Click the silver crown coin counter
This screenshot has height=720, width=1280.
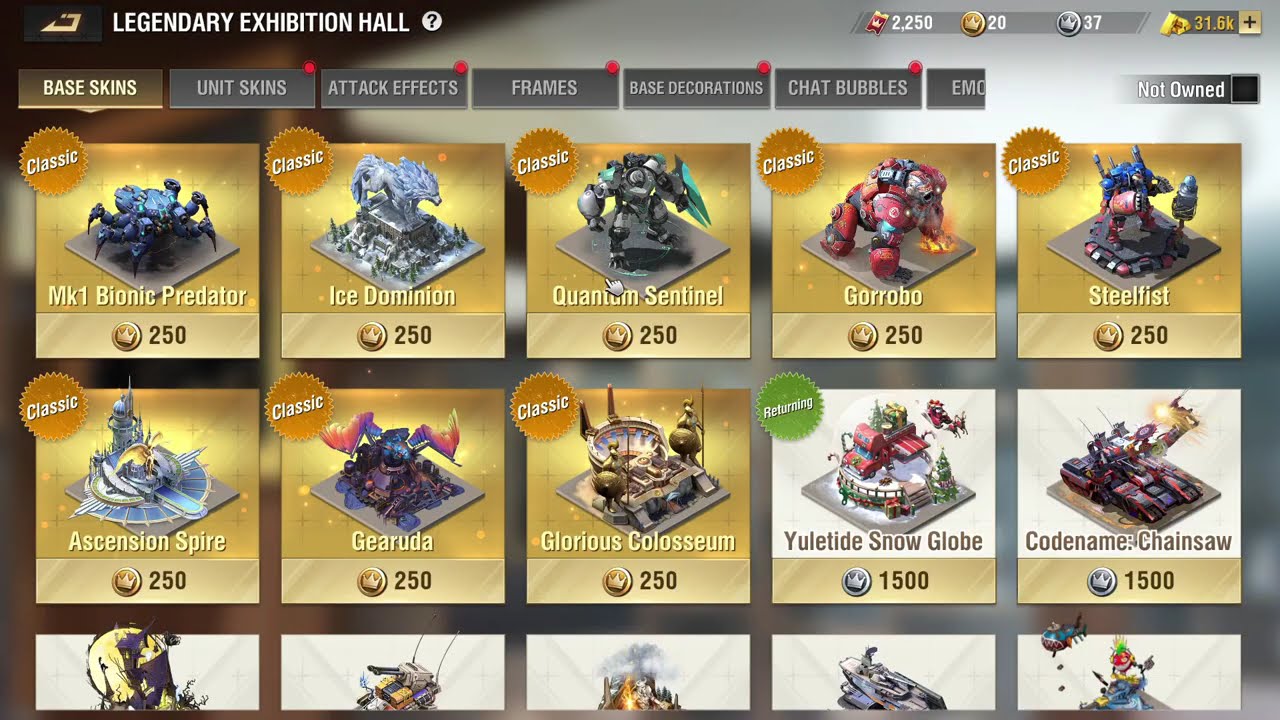1080,23
